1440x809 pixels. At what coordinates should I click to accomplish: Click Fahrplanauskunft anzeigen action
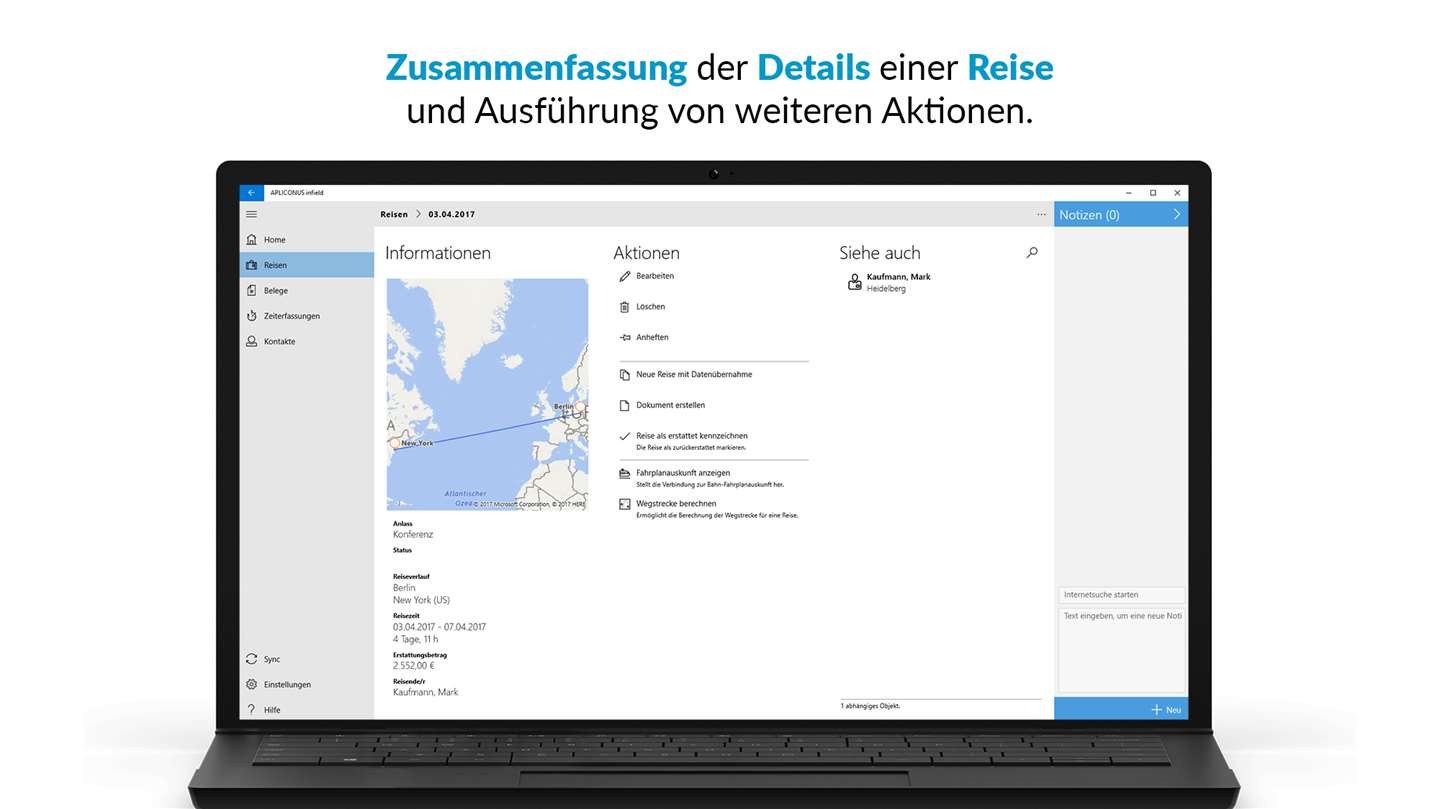(x=683, y=473)
